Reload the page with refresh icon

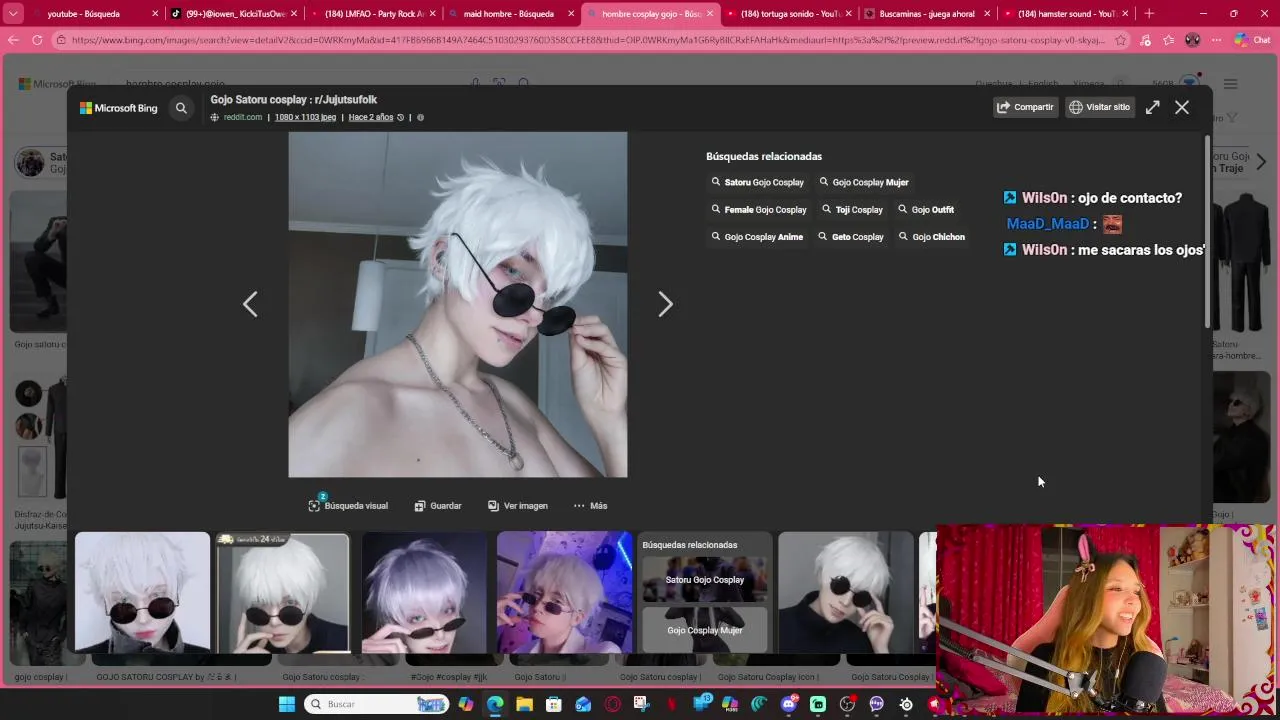pos(37,40)
